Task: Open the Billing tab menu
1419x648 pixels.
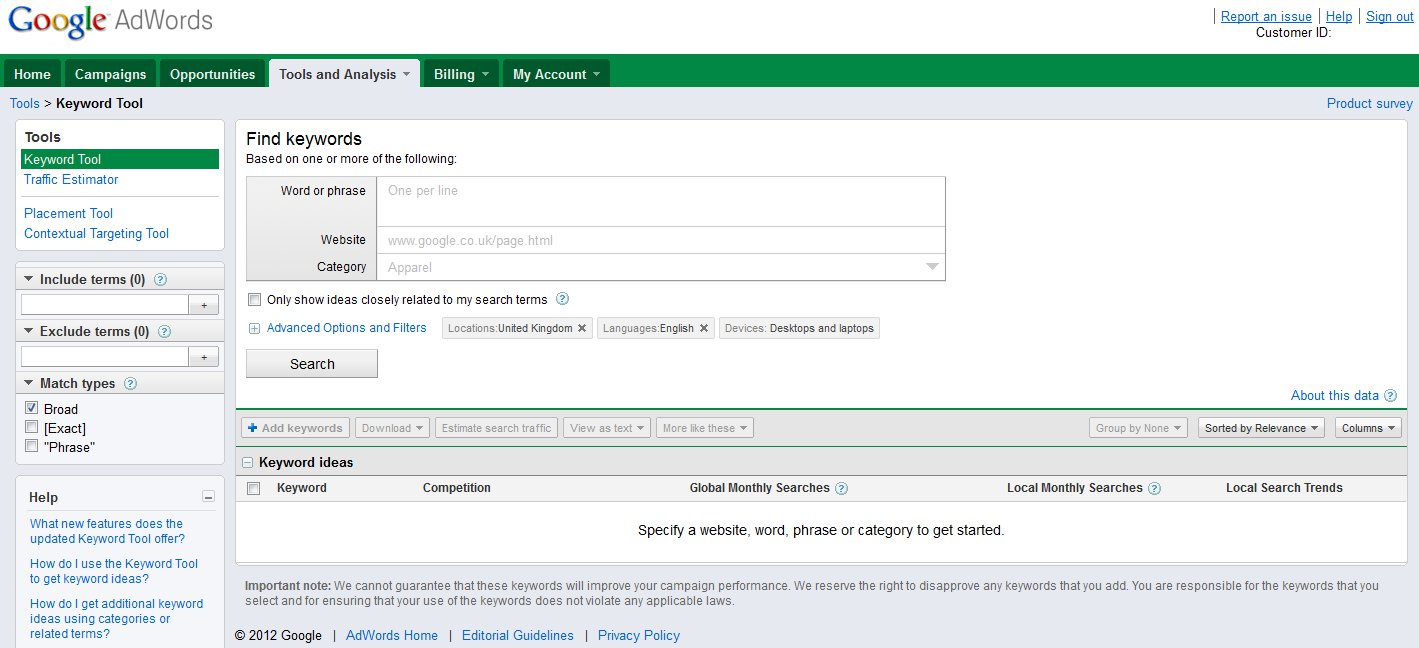Action: coord(461,74)
